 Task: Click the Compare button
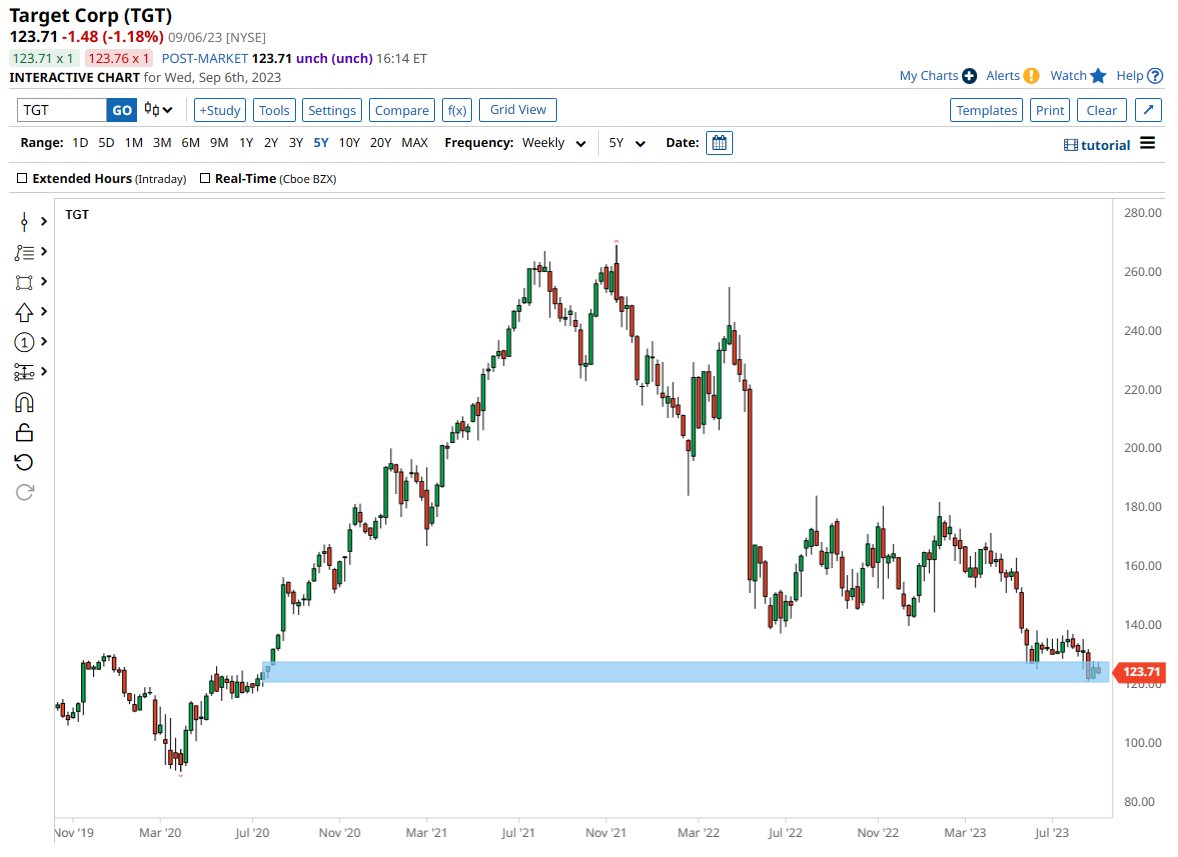[402, 110]
